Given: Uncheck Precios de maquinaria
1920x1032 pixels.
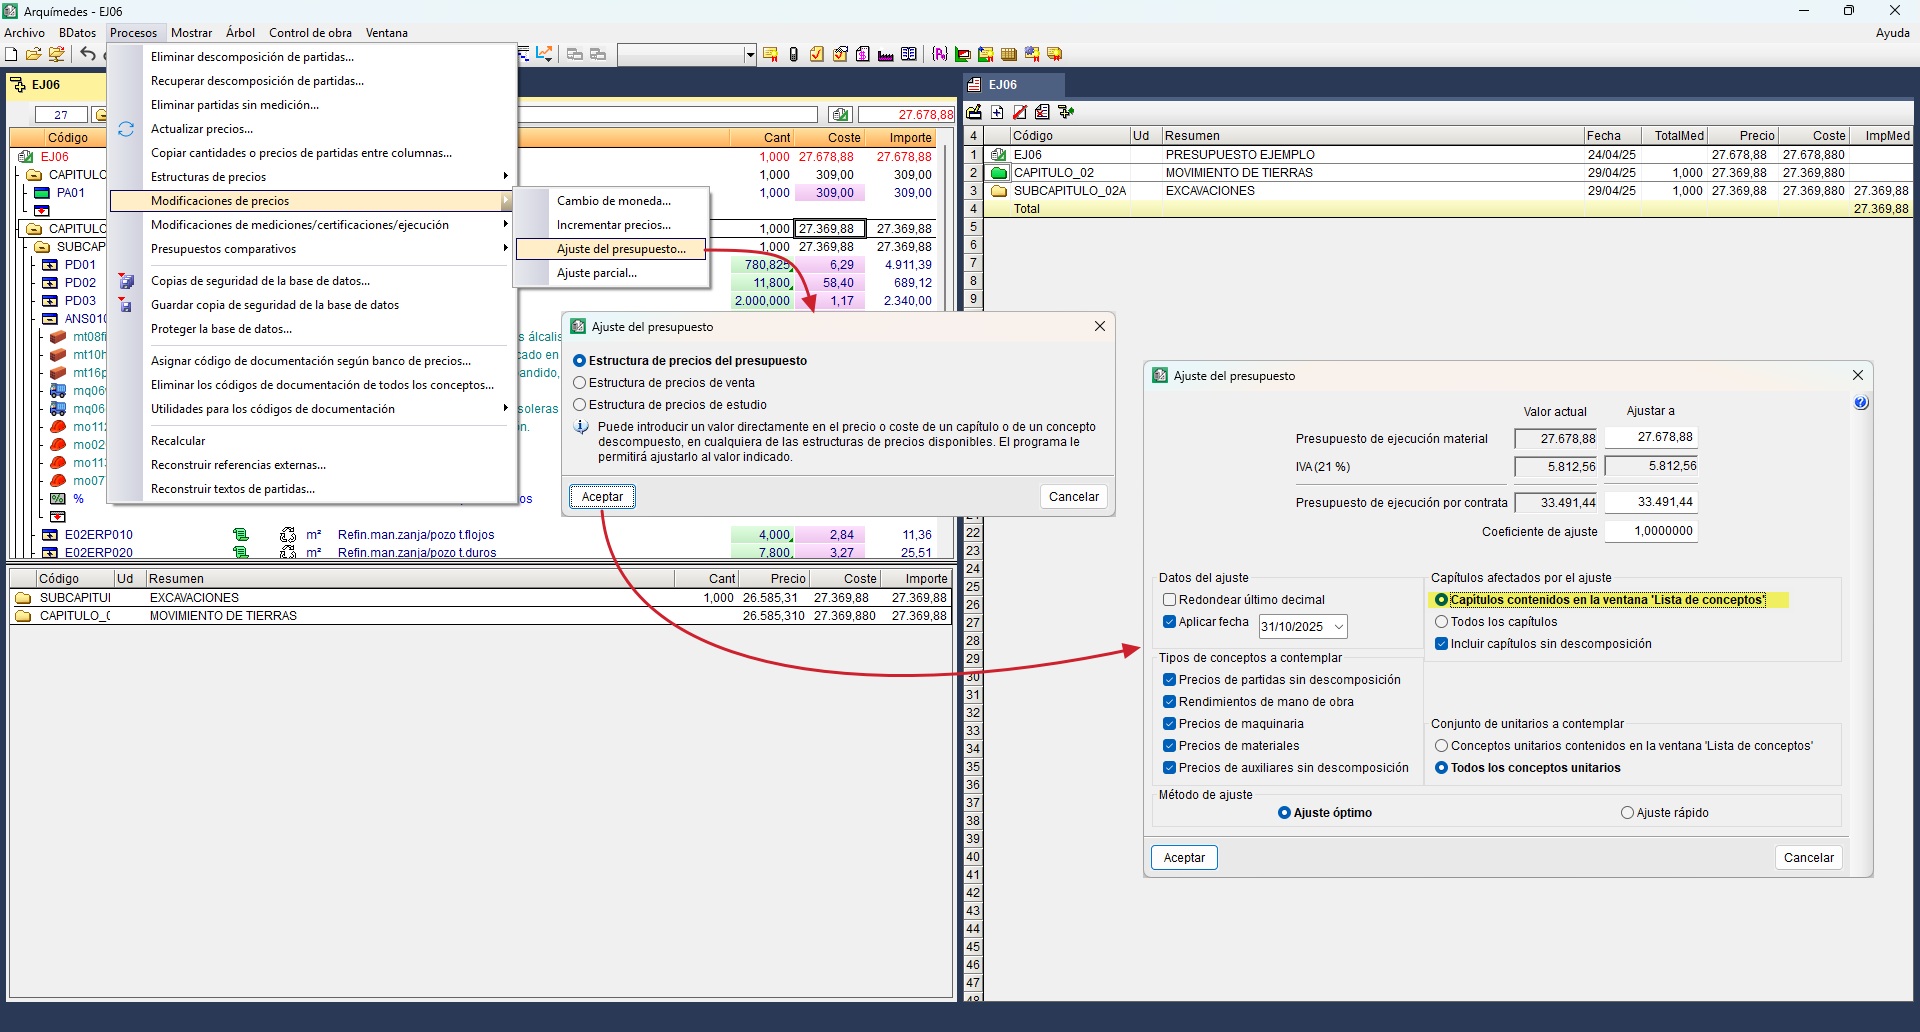Looking at the screenshot, I should pyautogui.click(x=1169, y=724).
